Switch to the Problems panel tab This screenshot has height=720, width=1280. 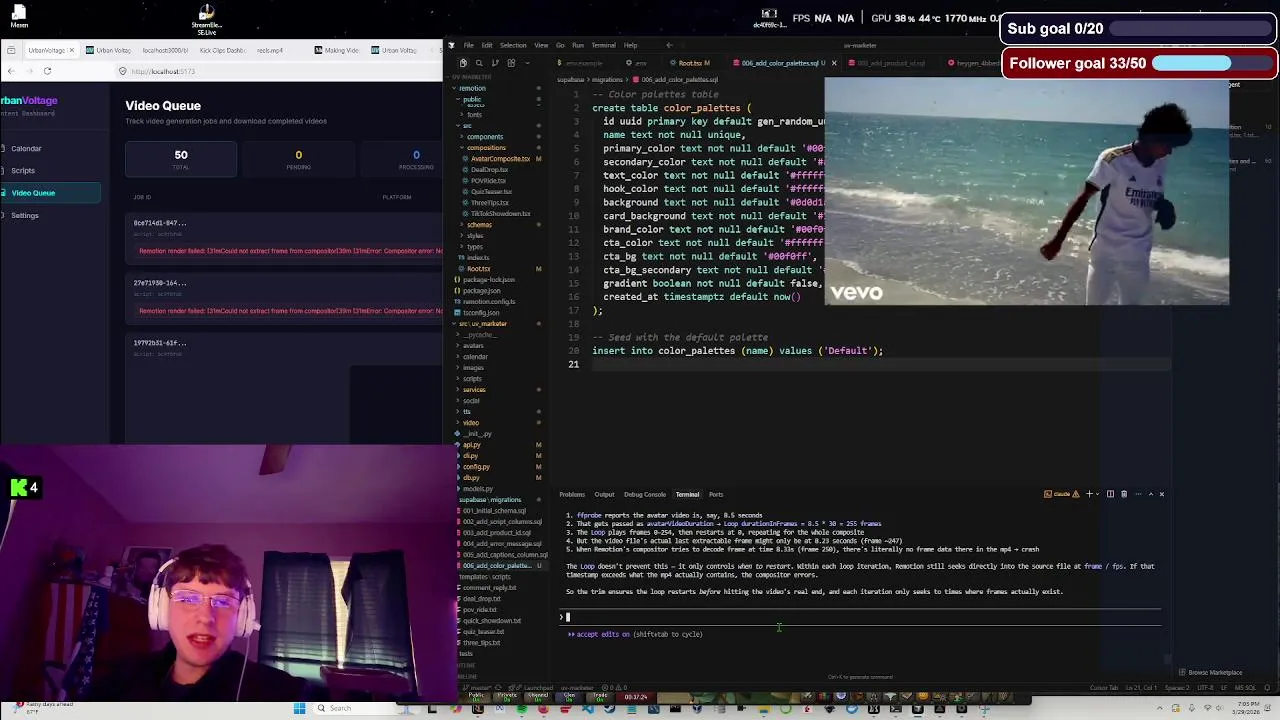coord(572,495)
